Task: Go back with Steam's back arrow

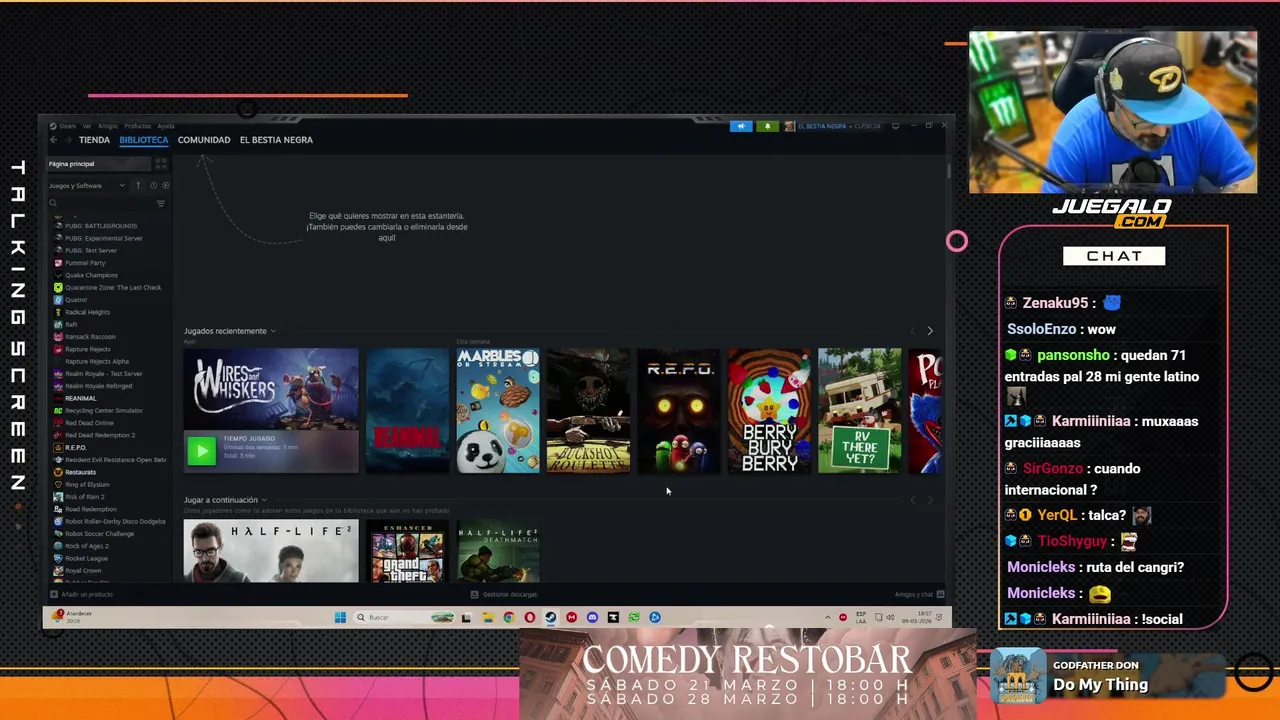Action: pyautogui.click(x=53, y=140)
